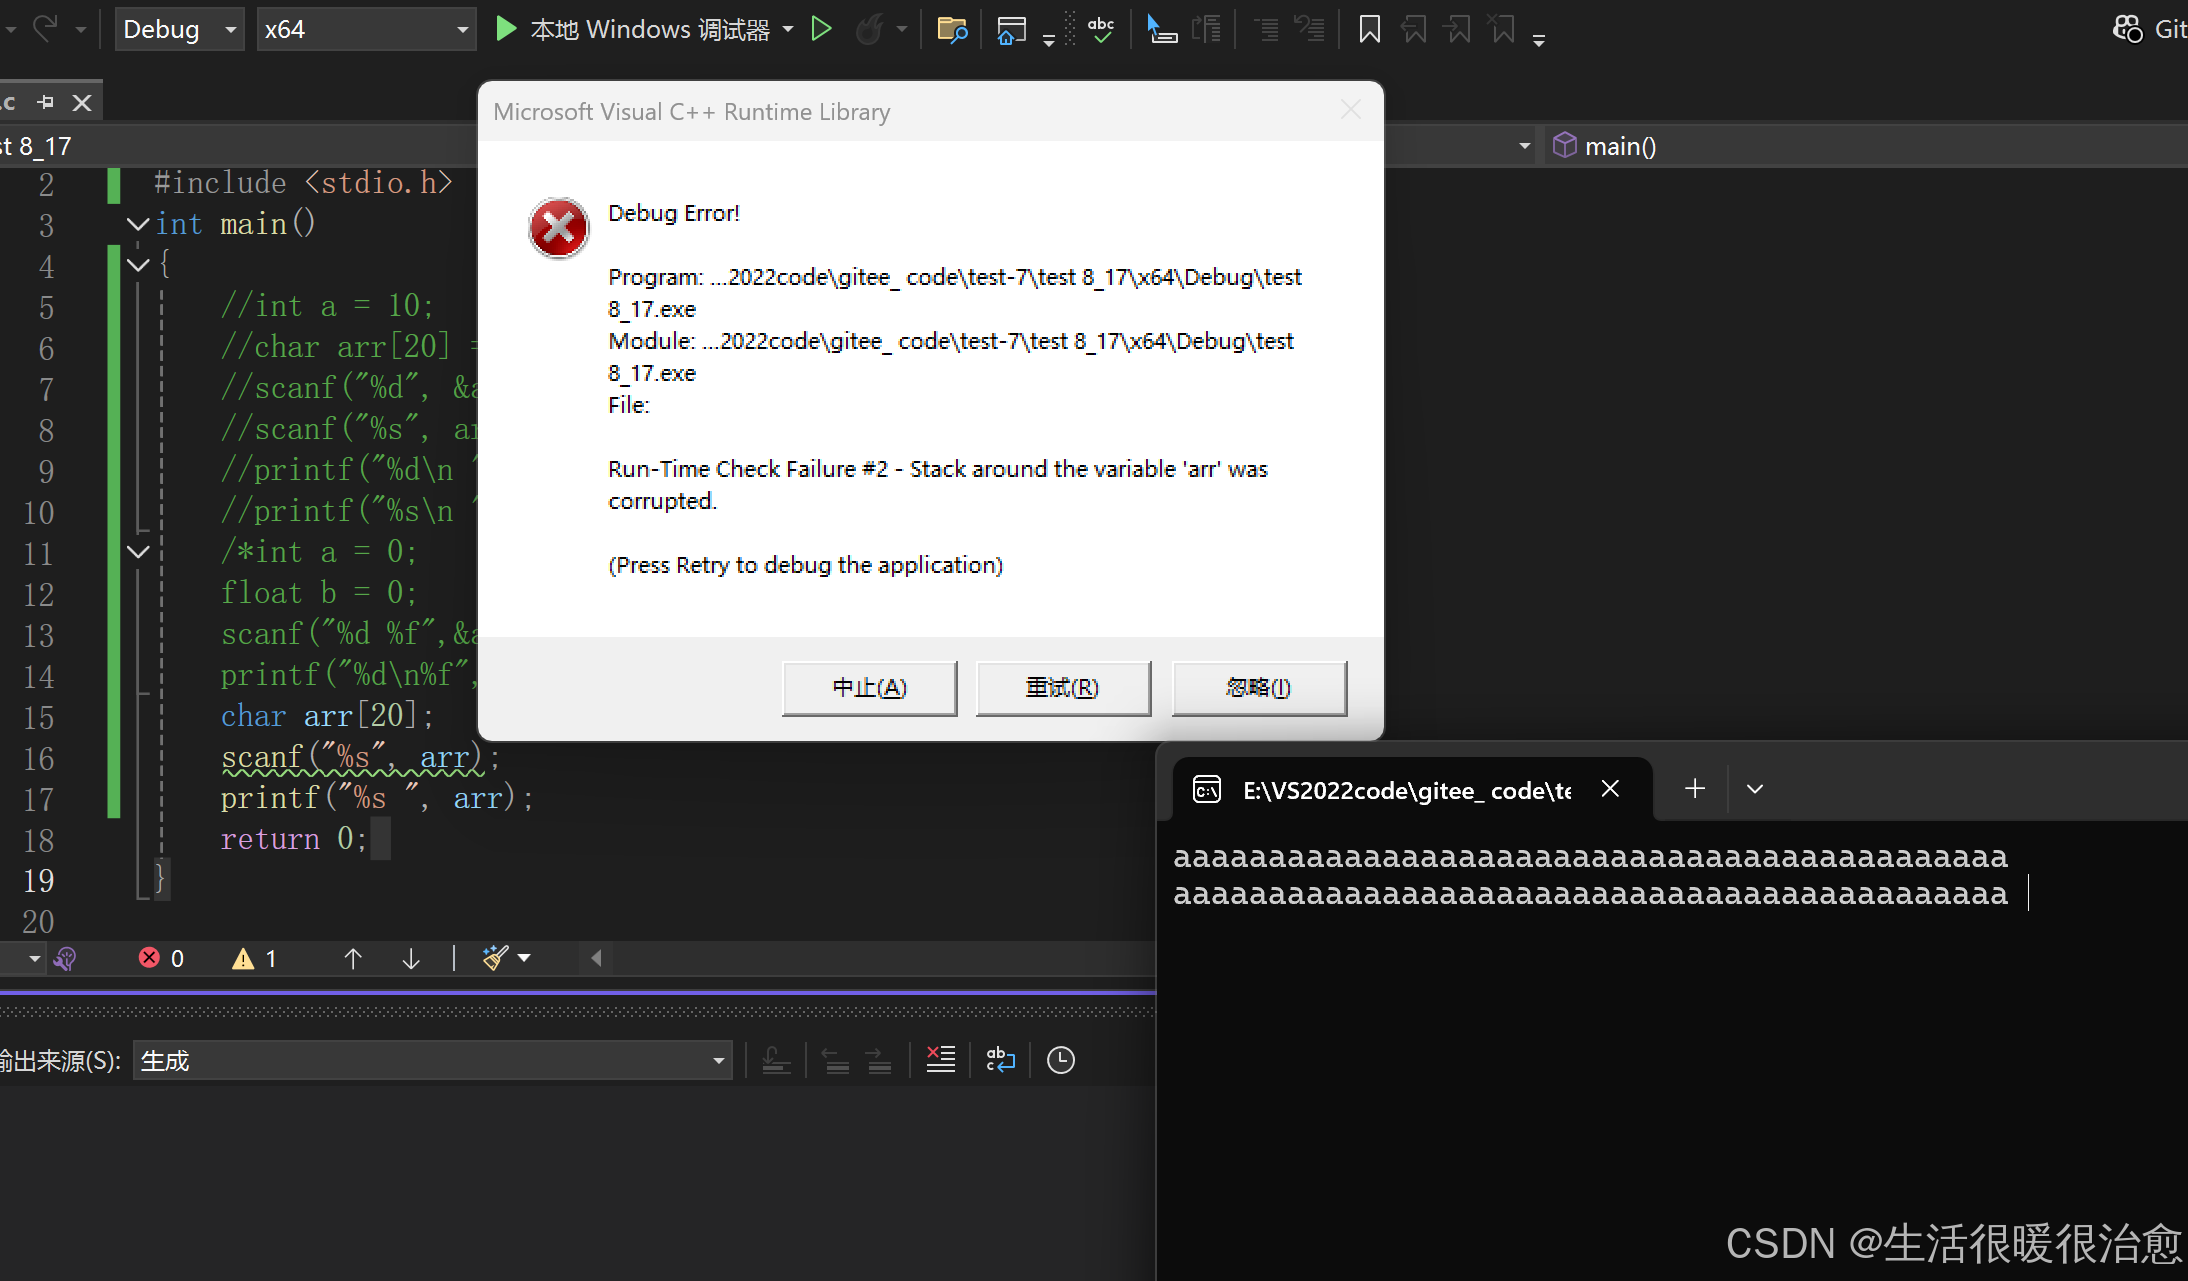This screenshot has width=2188, height=1281.
Task: Collapse the comment block at line 11
Action: coord(138,552)
